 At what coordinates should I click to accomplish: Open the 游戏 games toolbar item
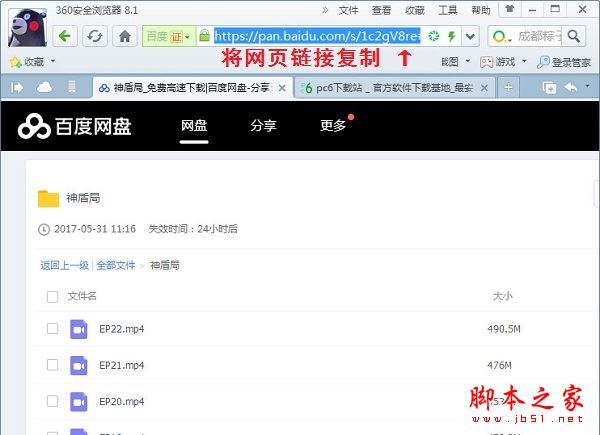497,62
